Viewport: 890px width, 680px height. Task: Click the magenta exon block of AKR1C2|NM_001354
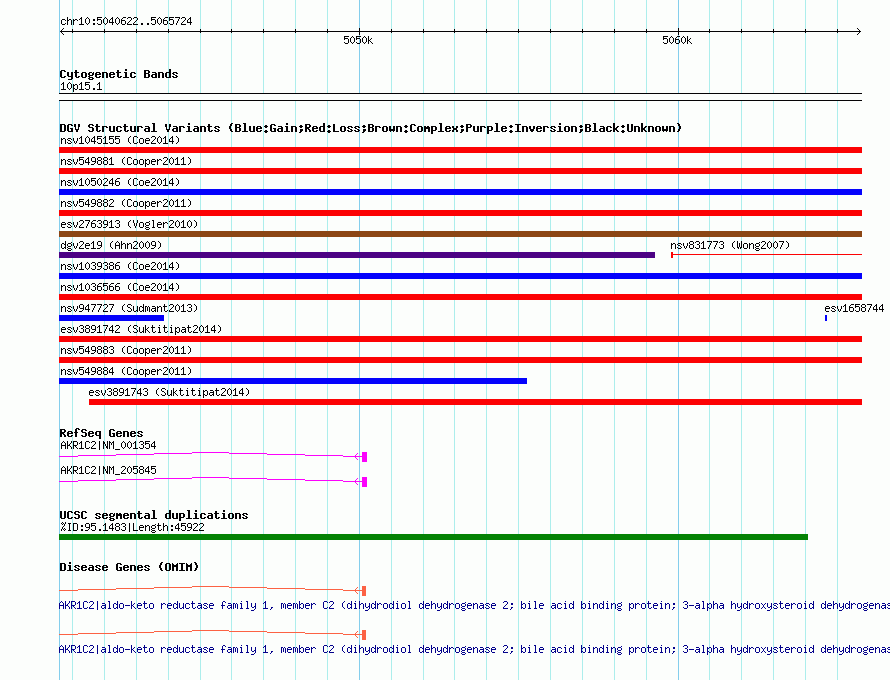click(x=364, y=457)
